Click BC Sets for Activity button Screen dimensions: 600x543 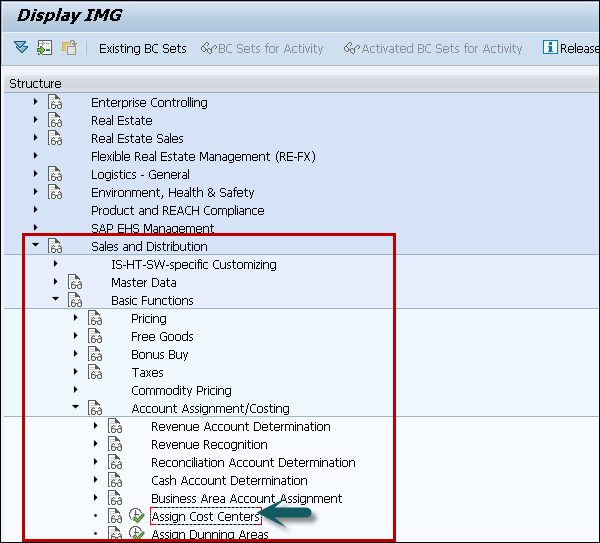click(262, 48)
